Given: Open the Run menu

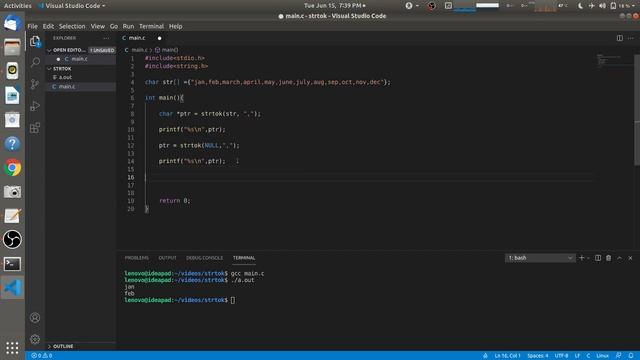Looking at the screenshot, I should (128, 26).
